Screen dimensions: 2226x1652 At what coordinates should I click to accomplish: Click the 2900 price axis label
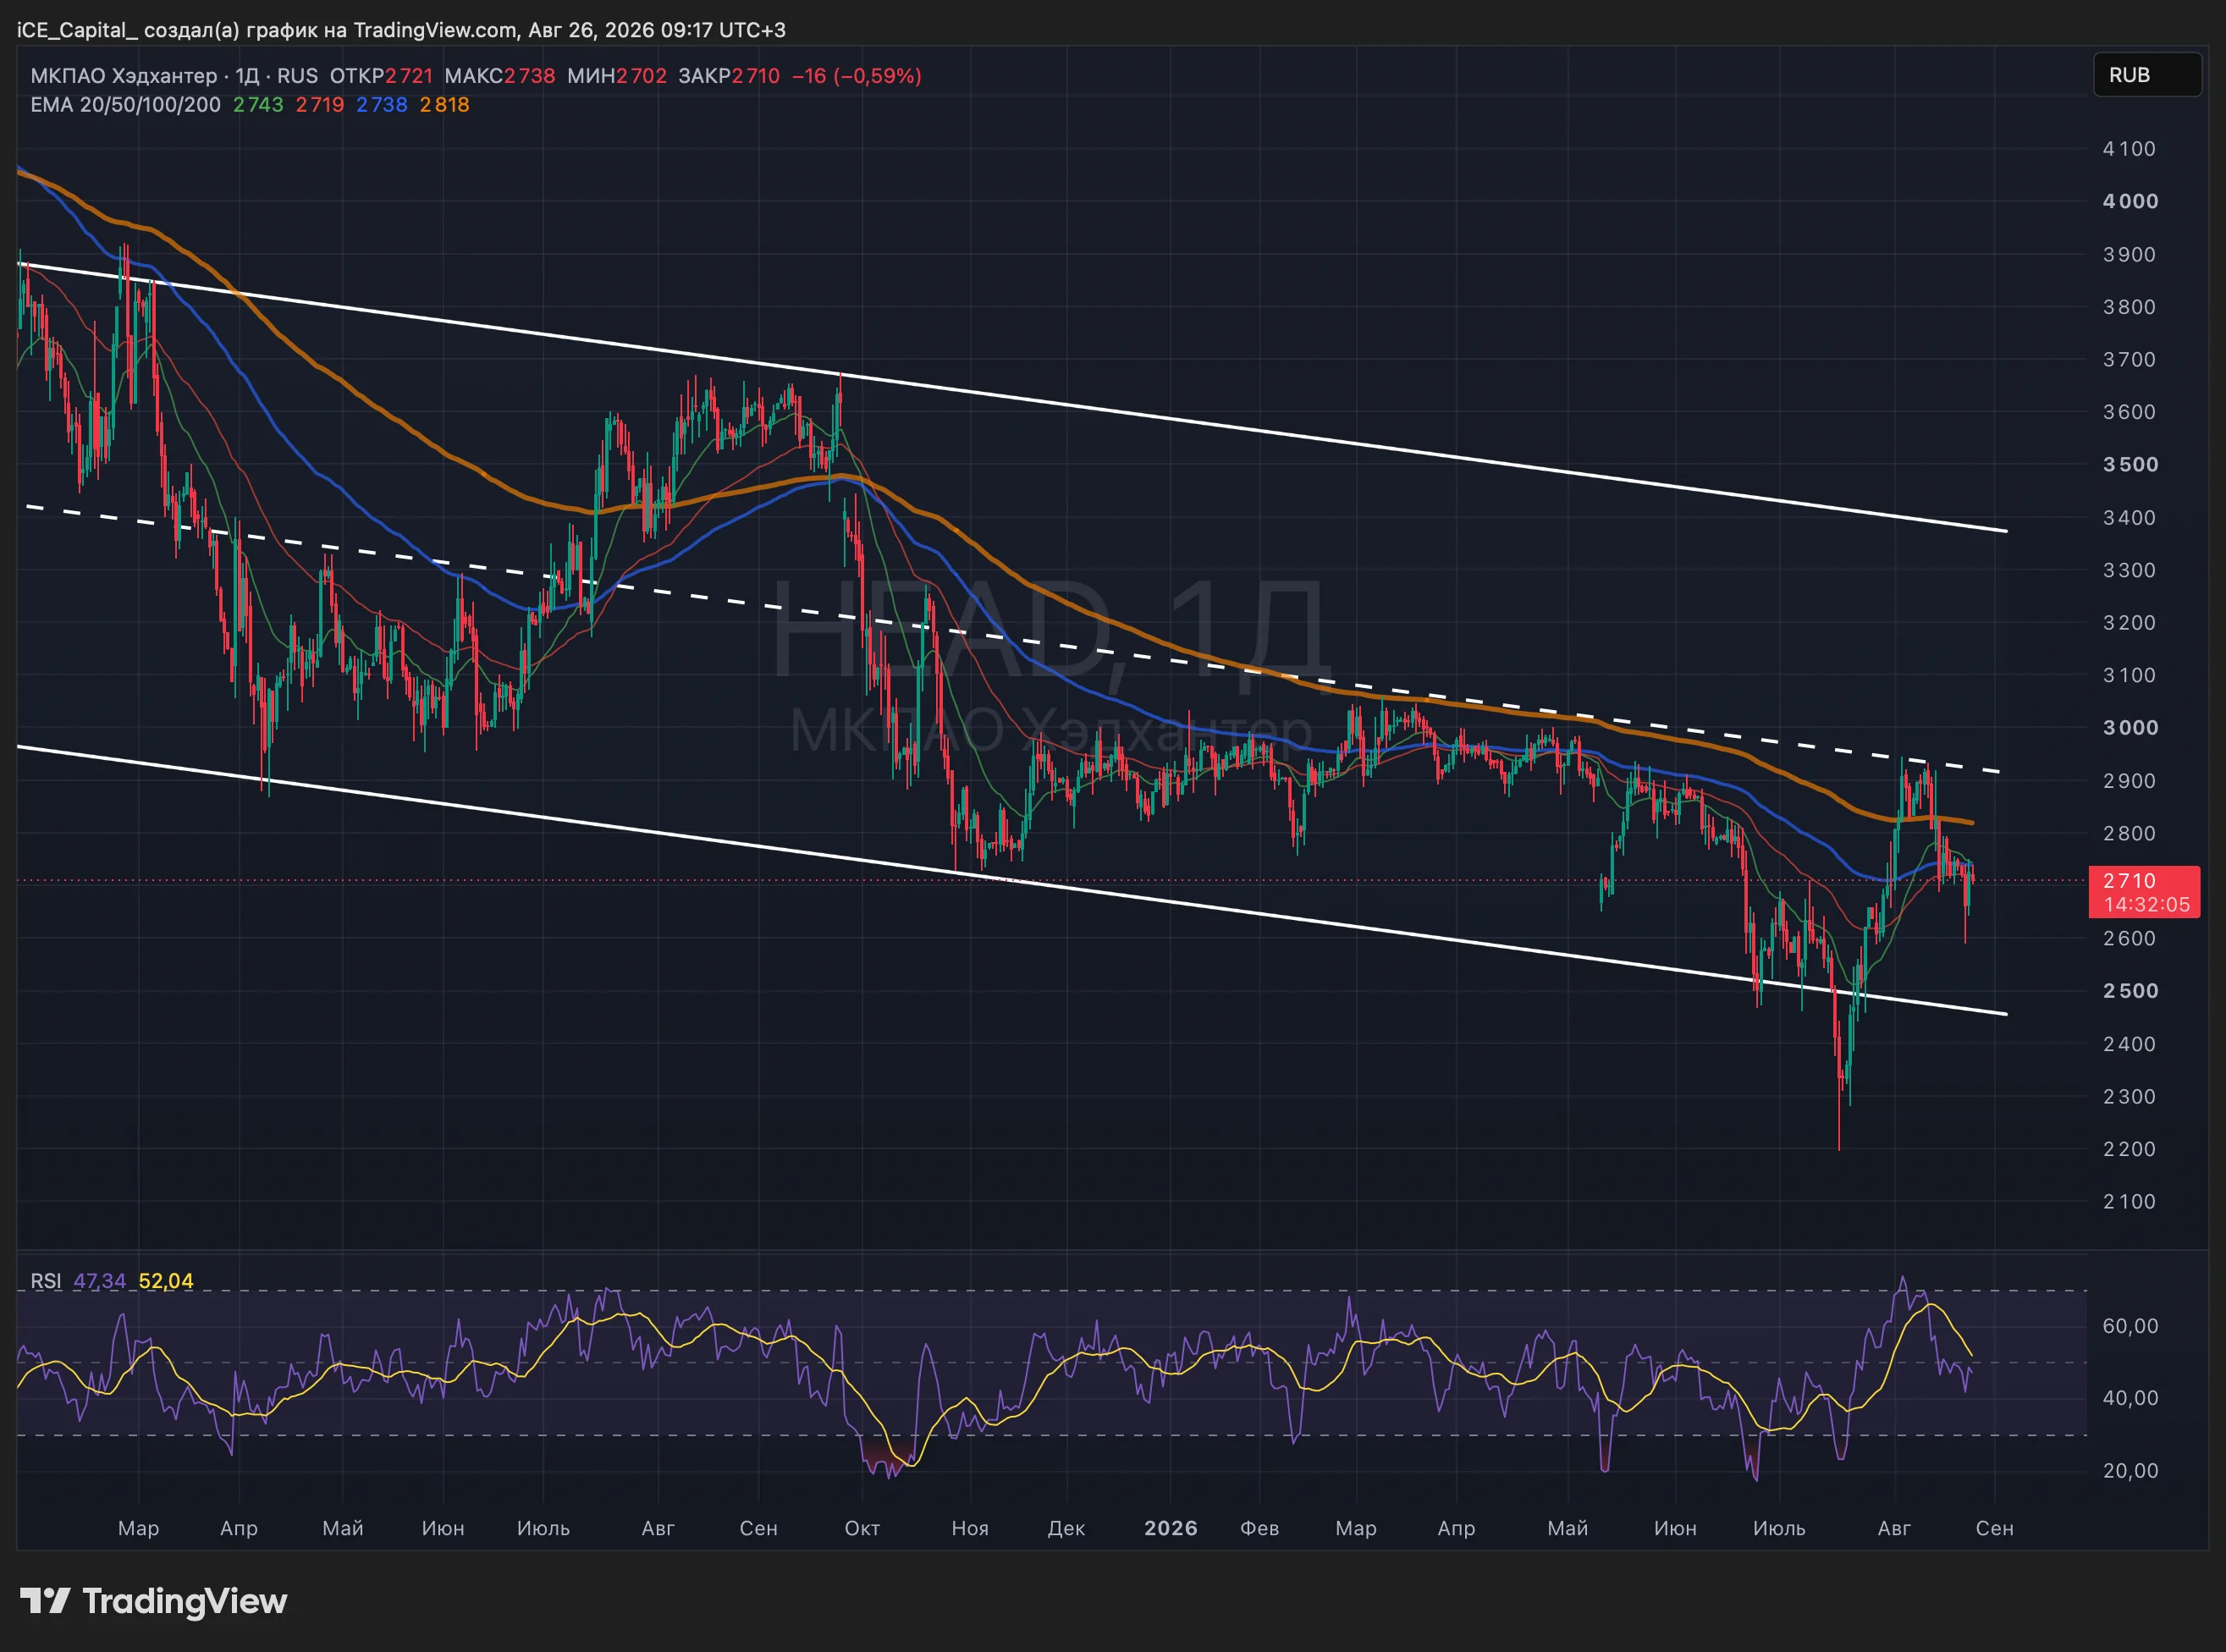click(2129, 781)
